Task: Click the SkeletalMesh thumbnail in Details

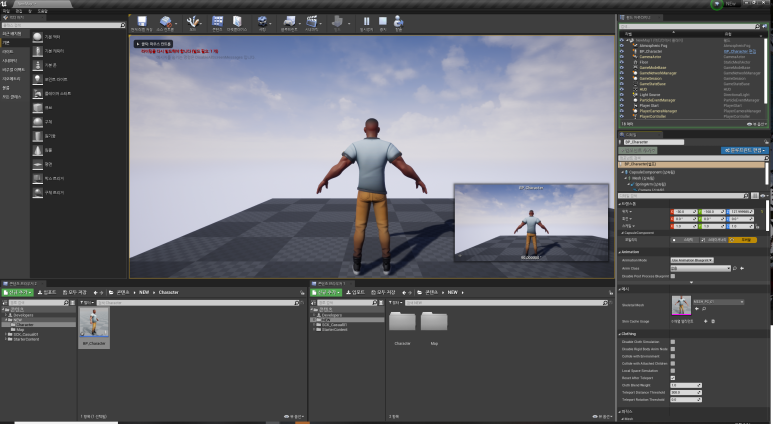Action: click(x=681, y=305)
